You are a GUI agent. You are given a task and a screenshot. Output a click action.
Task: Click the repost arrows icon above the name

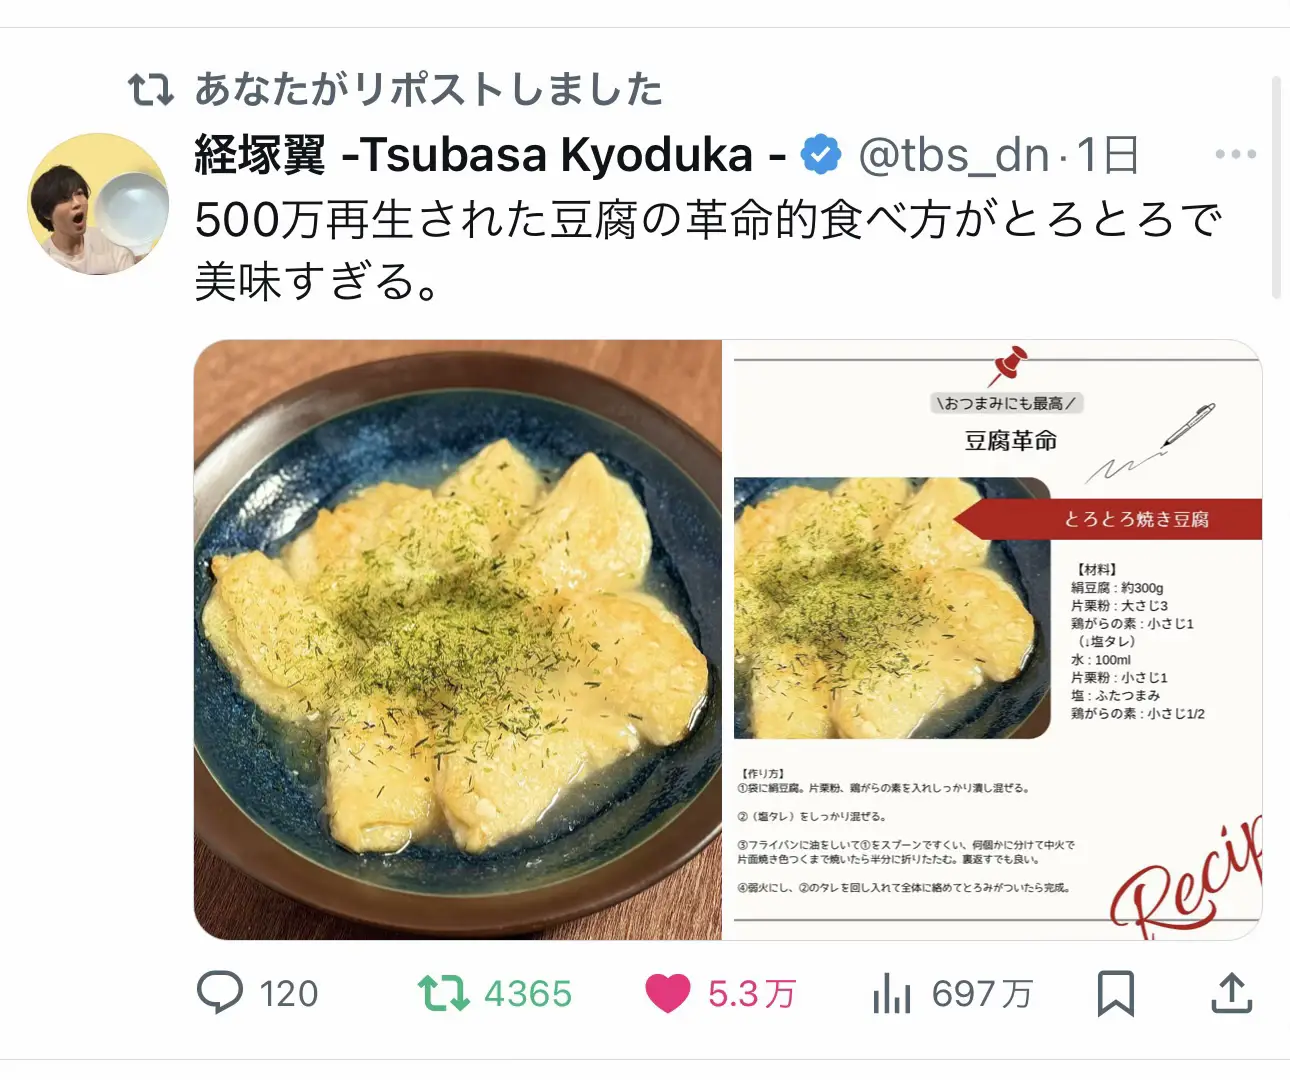[x=151, y=90]
